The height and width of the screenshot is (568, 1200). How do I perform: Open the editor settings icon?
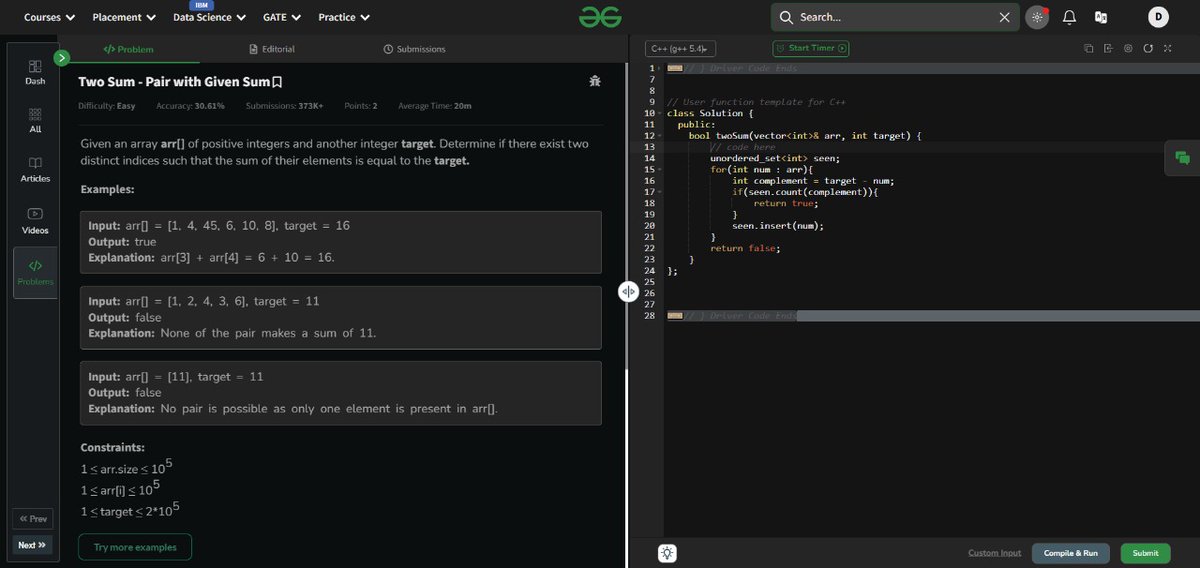[x=1128, y=48]
